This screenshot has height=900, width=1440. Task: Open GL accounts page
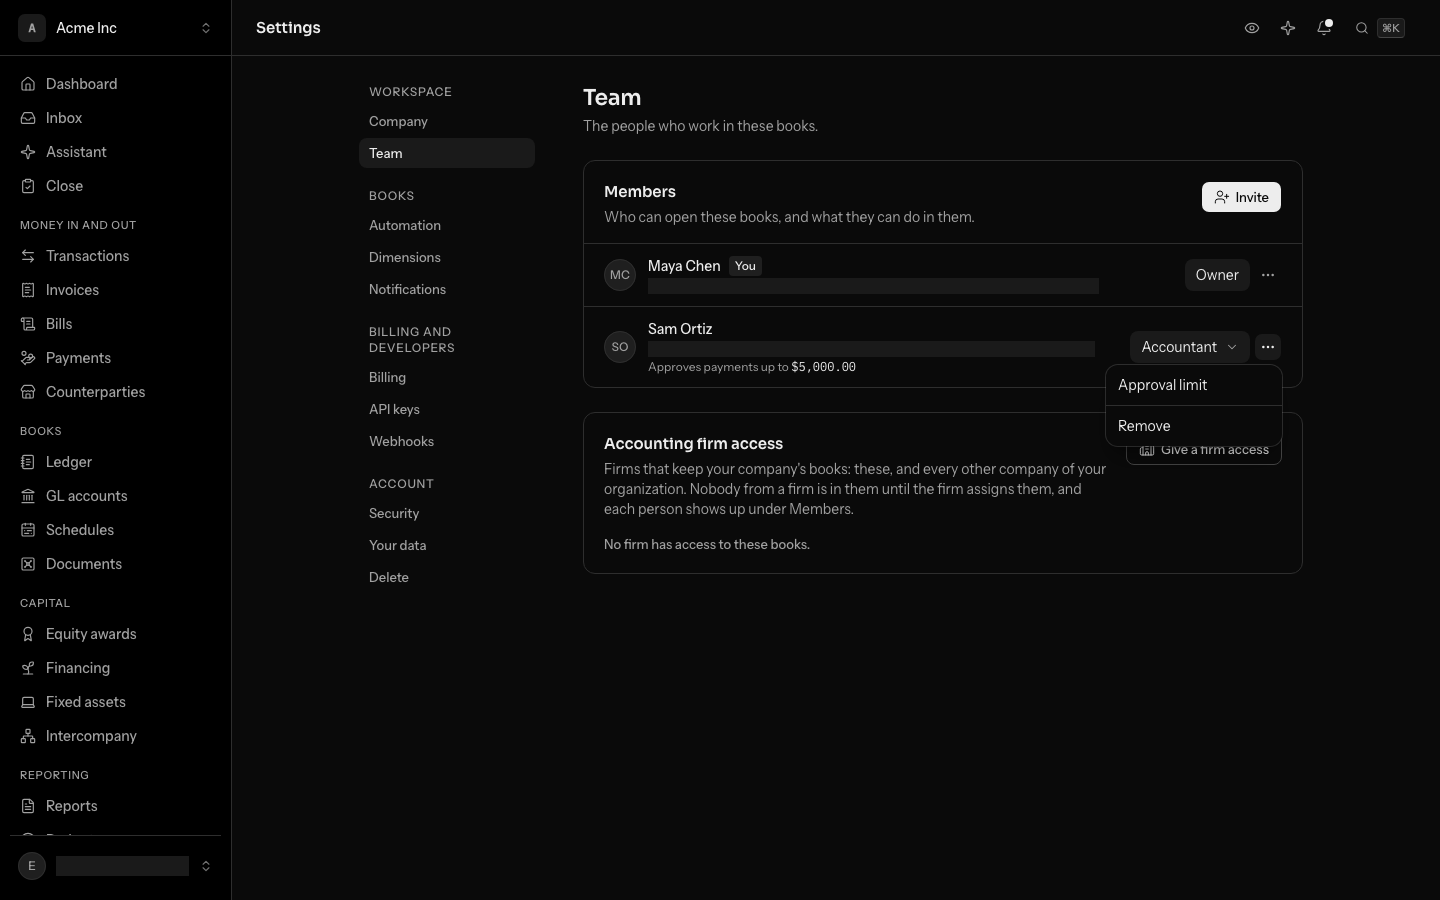point(115,496)
